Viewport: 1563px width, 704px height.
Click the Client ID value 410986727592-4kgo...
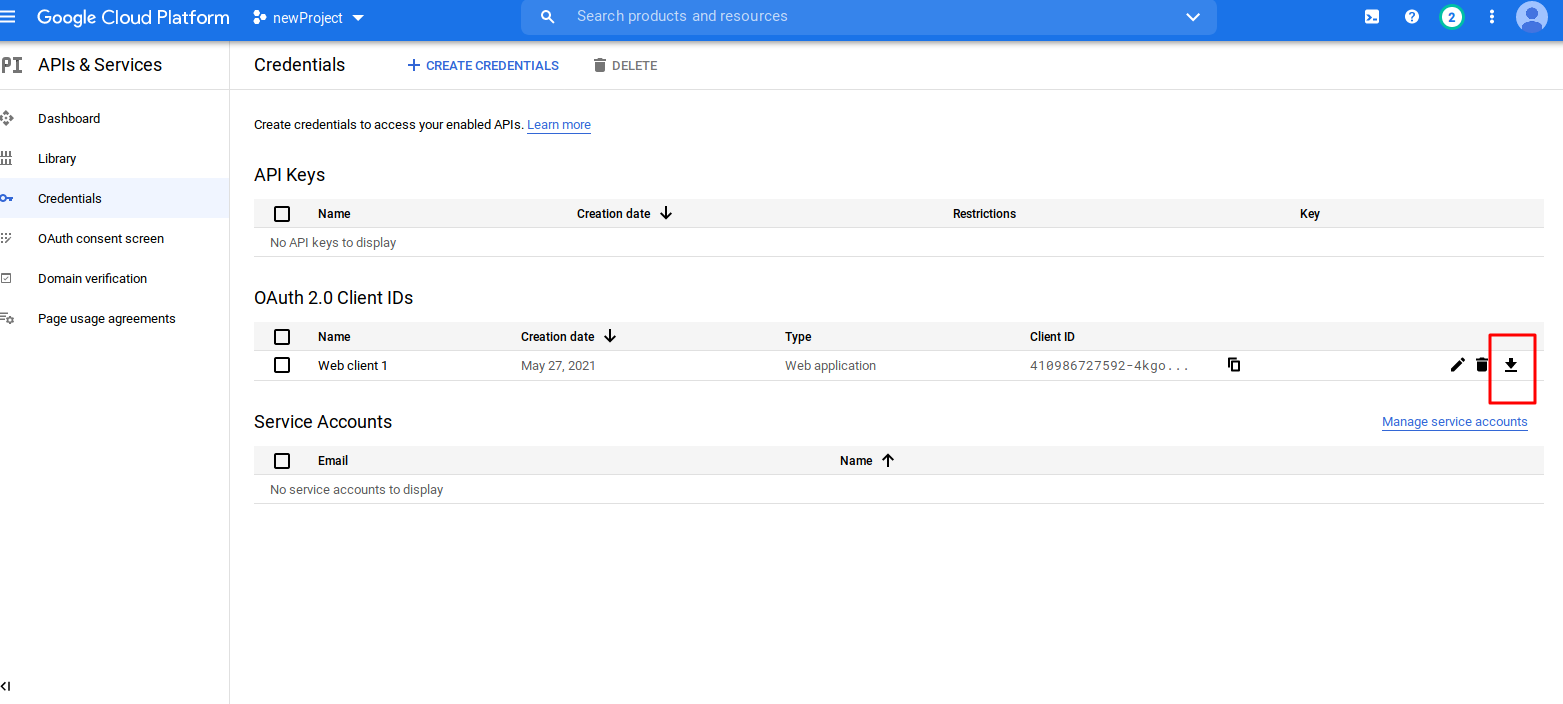pos(1110,366)
